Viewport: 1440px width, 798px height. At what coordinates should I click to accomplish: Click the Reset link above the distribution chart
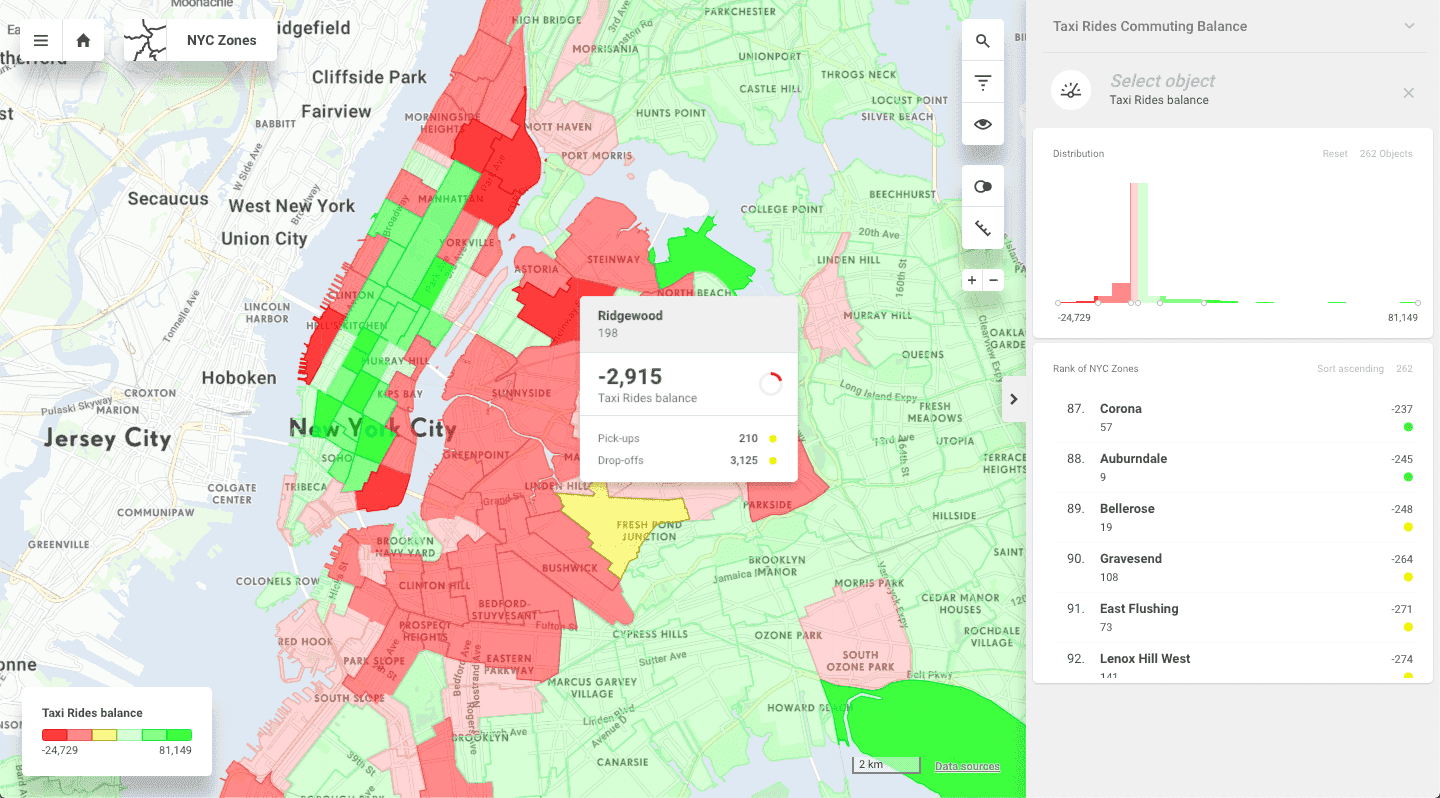[x=1335, y=153]
